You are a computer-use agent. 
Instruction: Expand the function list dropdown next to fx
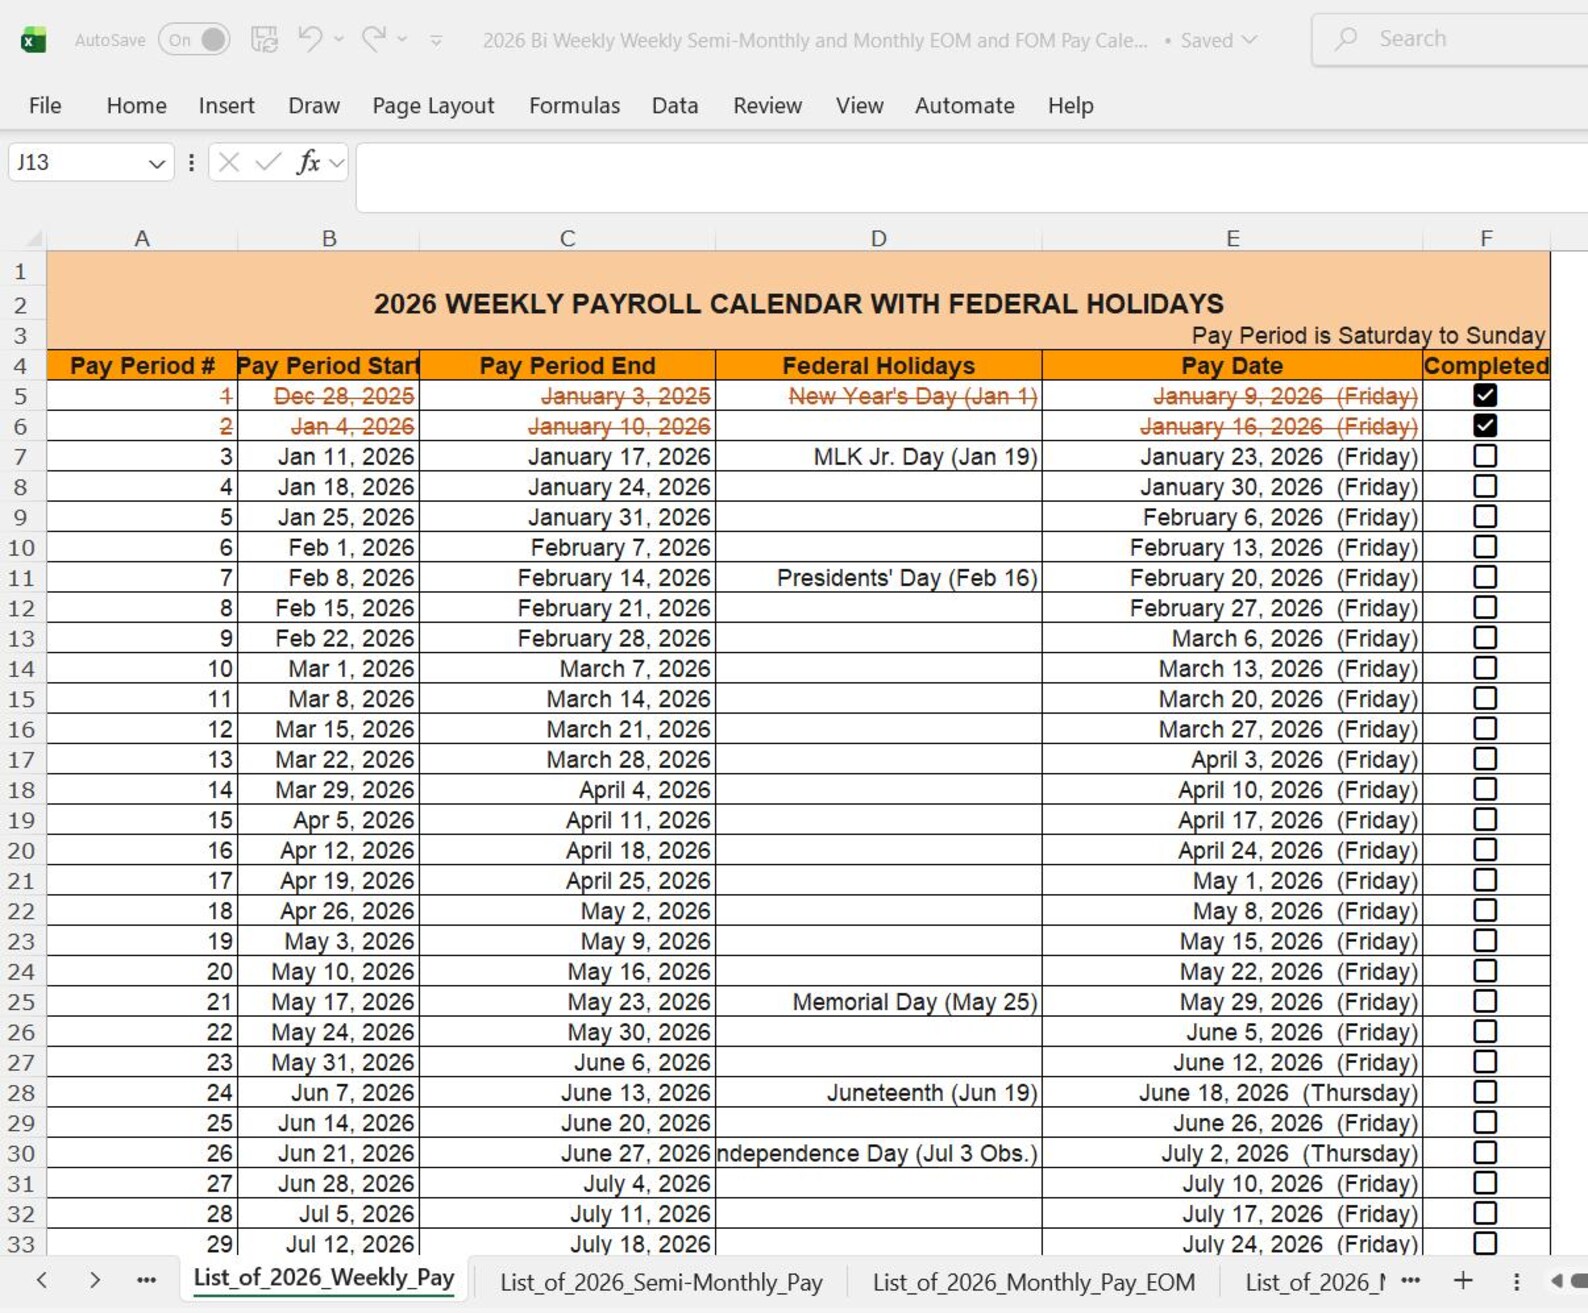pyautogui.click(x=337, y=162)
